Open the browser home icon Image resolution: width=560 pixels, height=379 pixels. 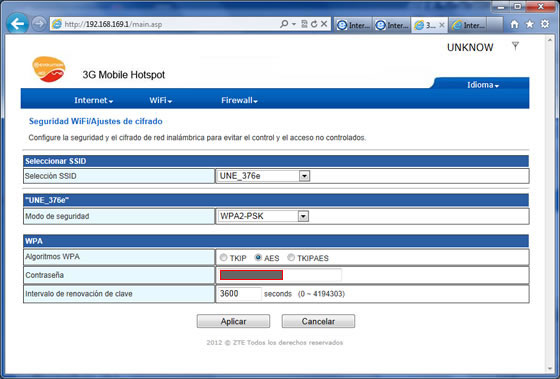click(514, 24)
